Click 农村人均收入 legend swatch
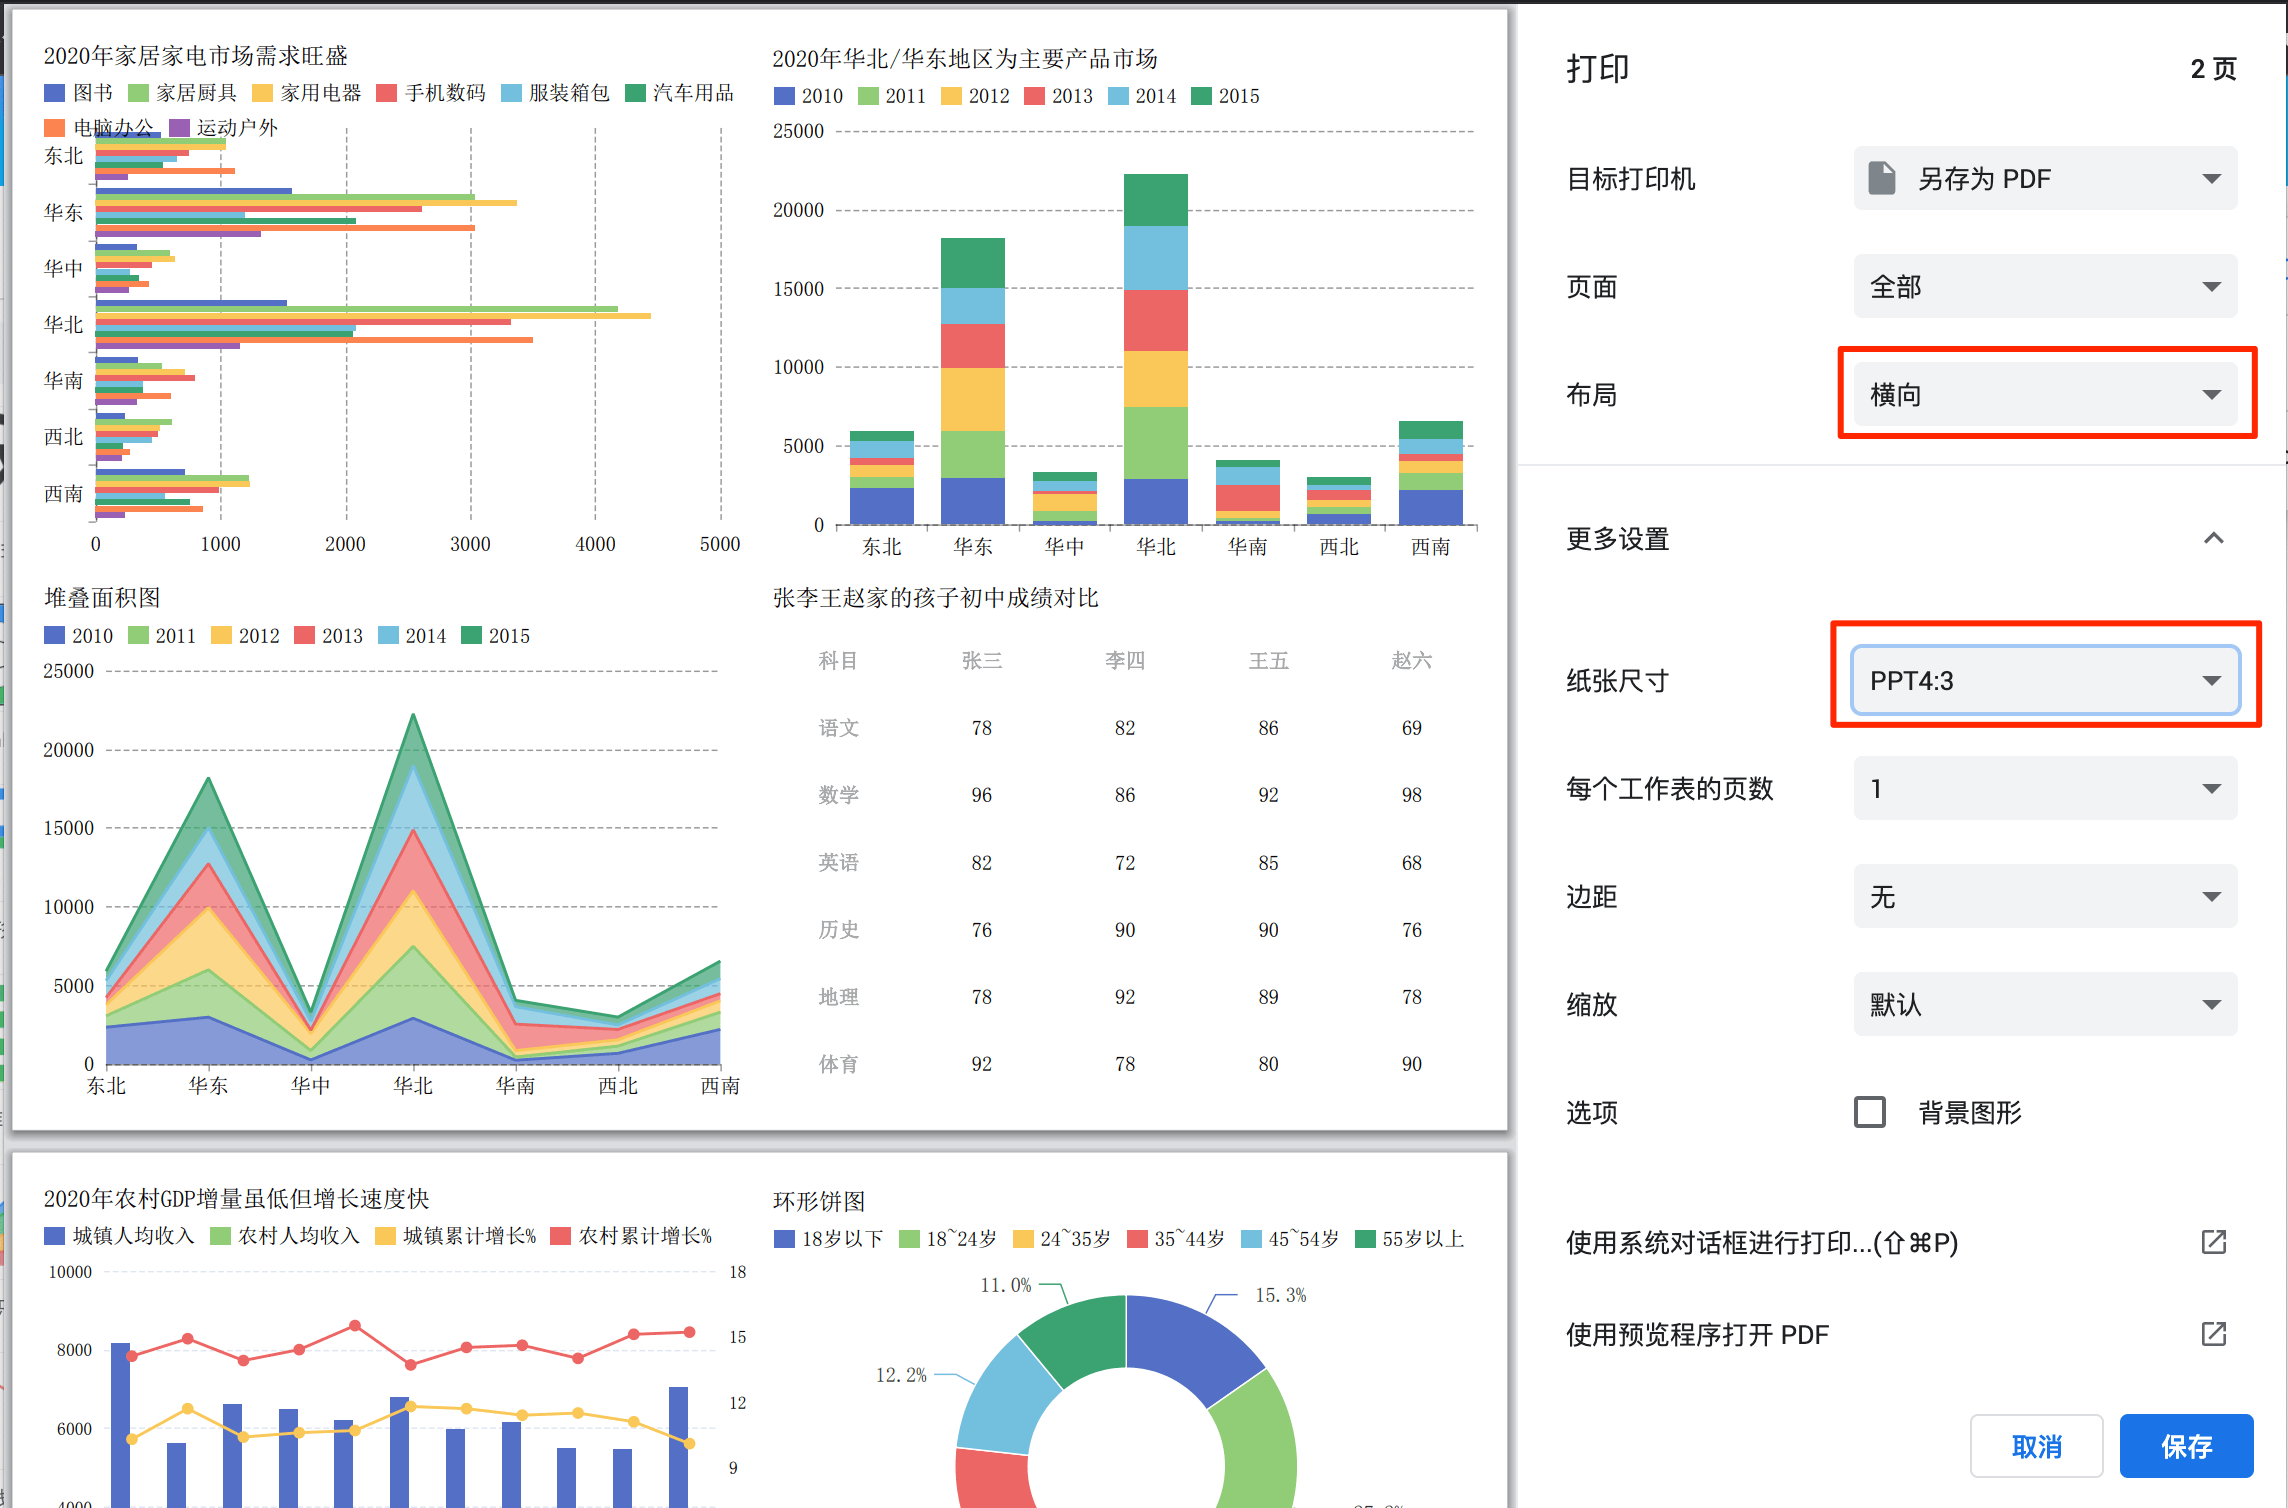The image size is (2288, 1508). tap(221, 1236)
